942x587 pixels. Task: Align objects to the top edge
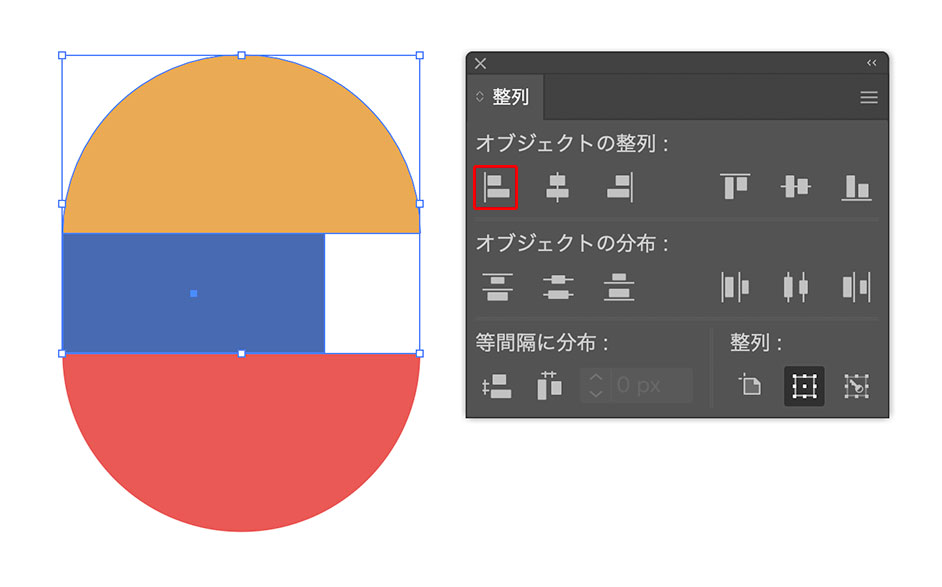735,187
